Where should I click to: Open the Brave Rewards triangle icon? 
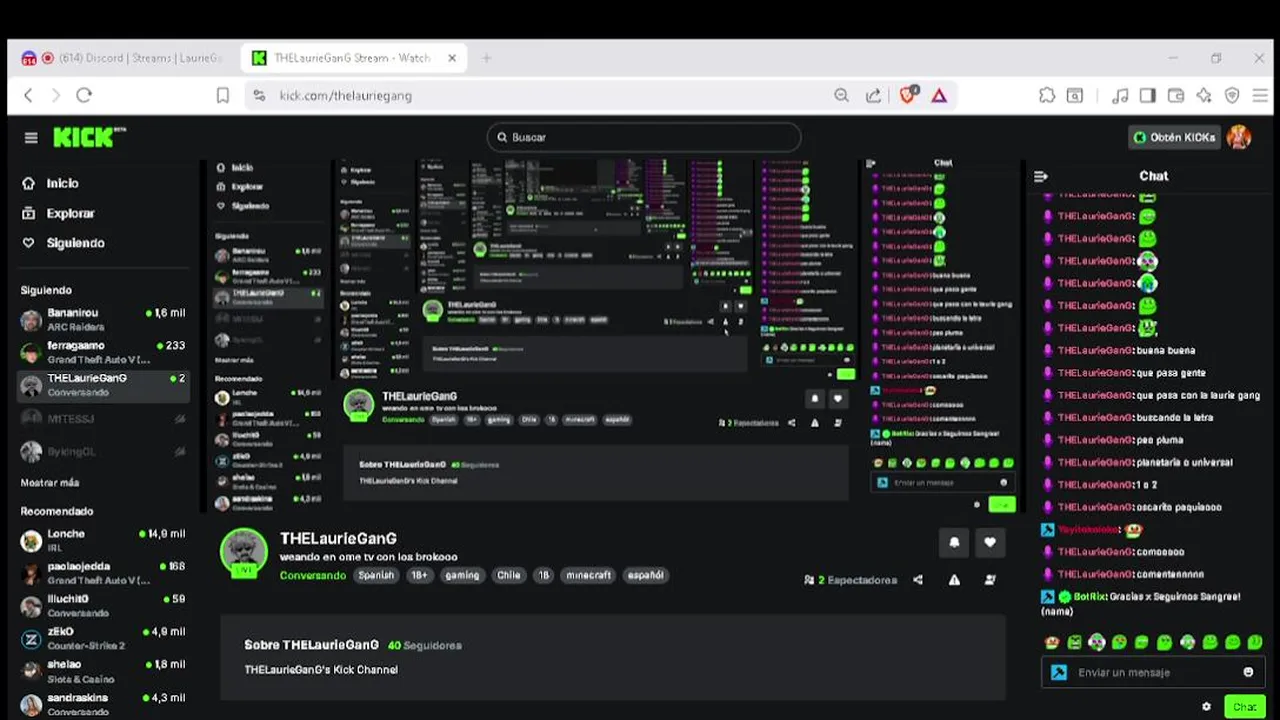pos(939,95)
